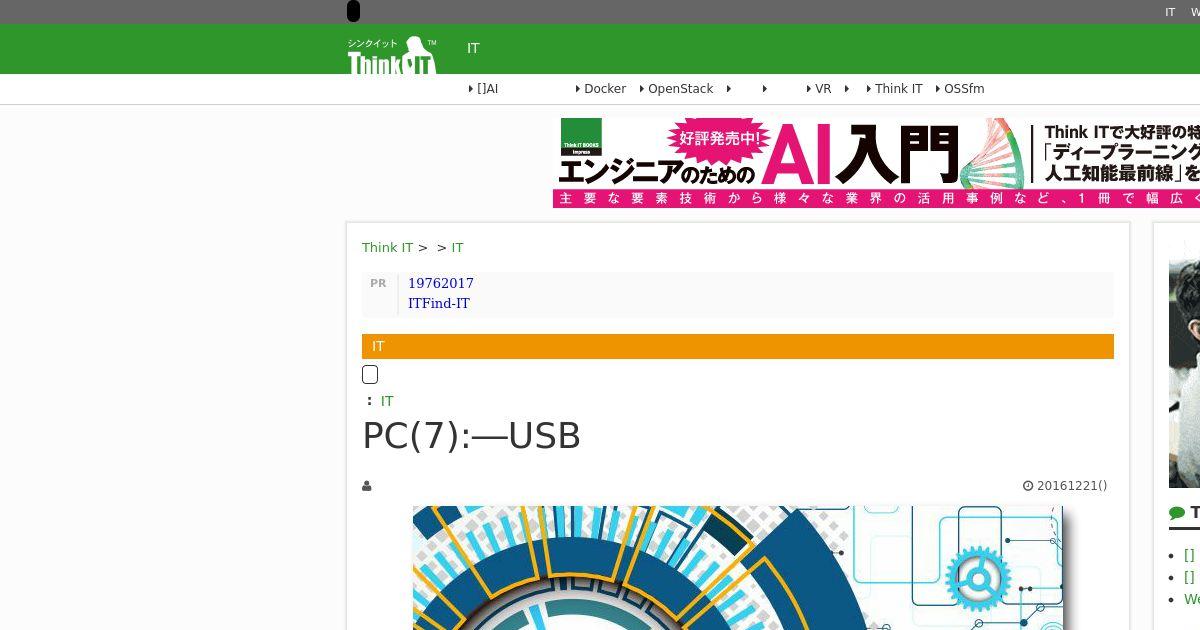Click the Think IT logo in header
This screenshot has height=630, width=1200.
[x=392, y=55]
